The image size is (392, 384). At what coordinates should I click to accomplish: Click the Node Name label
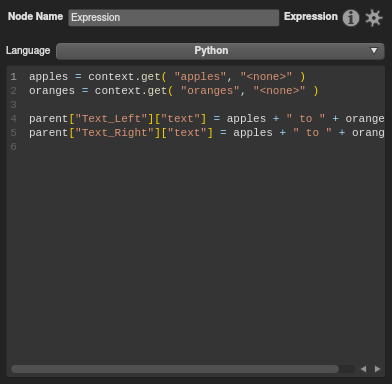[35, 16]
